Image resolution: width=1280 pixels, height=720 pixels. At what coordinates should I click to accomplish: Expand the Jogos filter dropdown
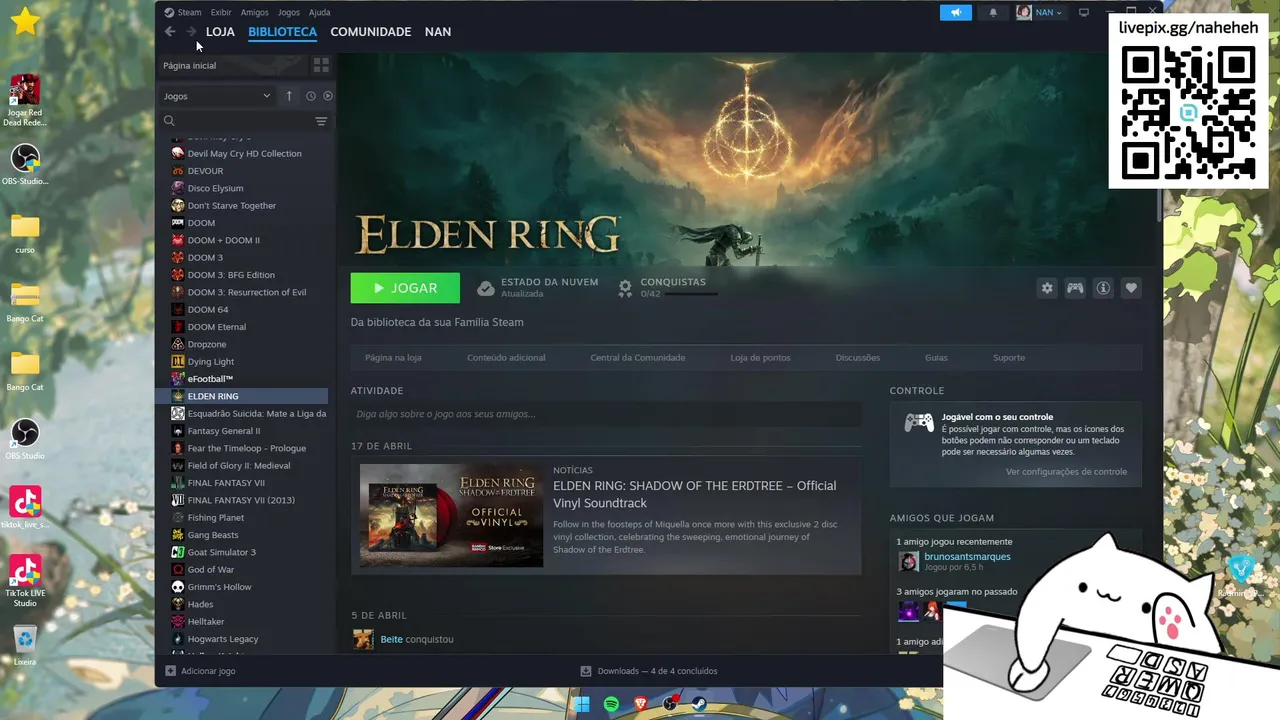click(x=217, y=96)
